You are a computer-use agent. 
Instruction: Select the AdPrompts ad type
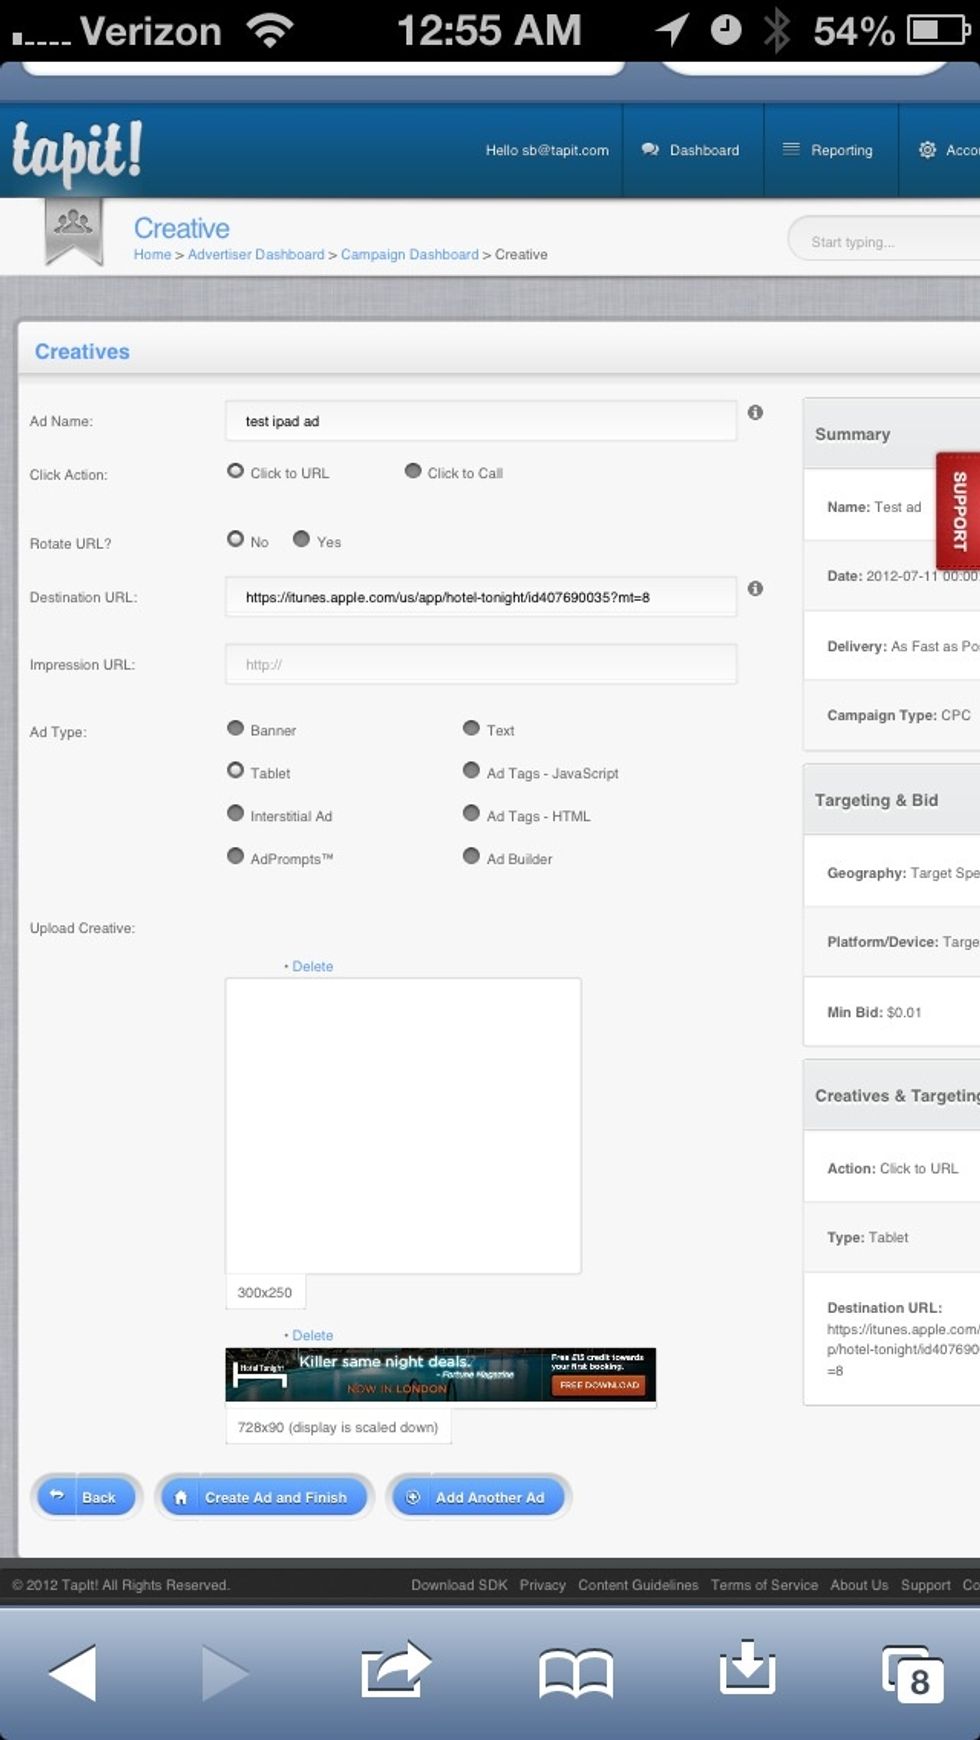[235, 856]
